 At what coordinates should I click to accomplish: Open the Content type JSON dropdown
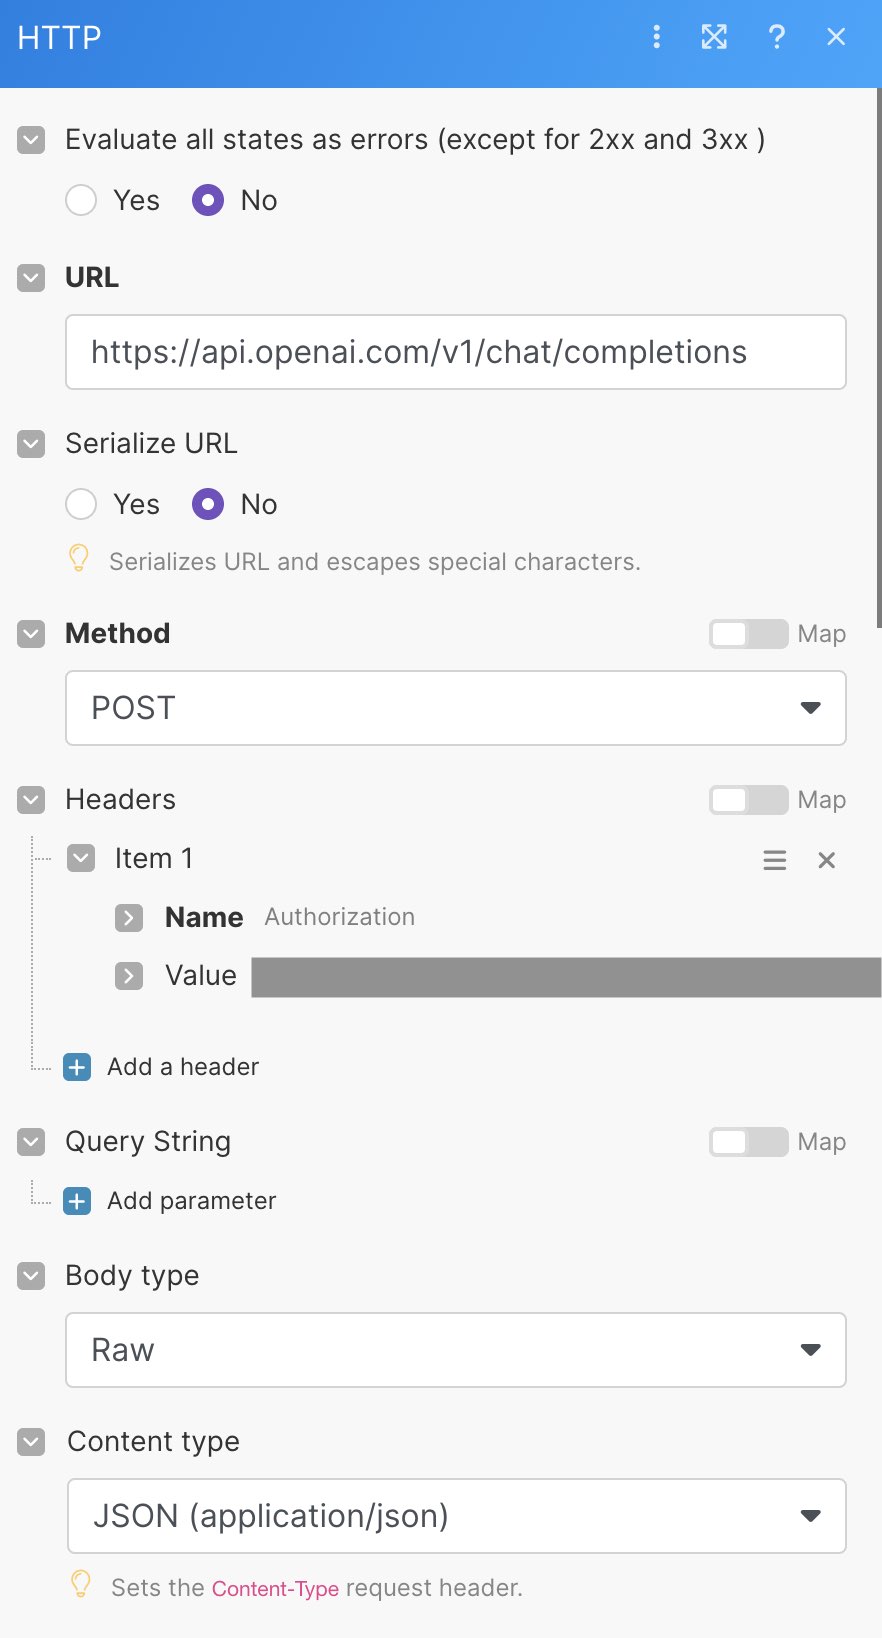(456, 1516)
